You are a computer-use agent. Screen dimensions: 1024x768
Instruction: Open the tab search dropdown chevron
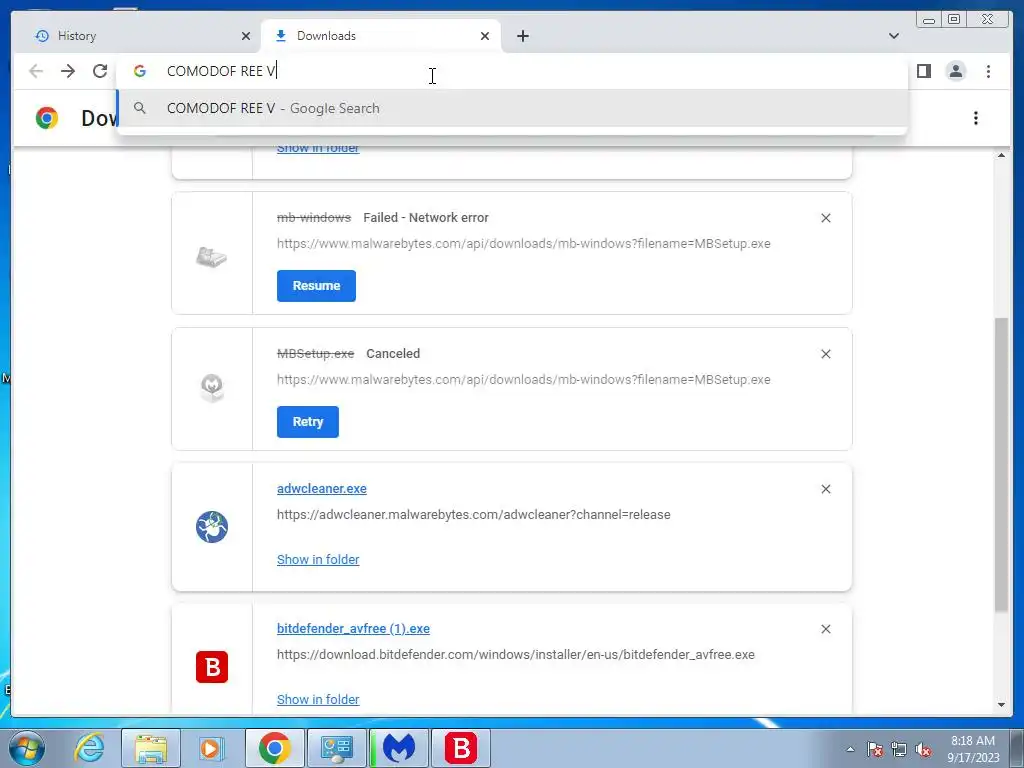point(893,36)
